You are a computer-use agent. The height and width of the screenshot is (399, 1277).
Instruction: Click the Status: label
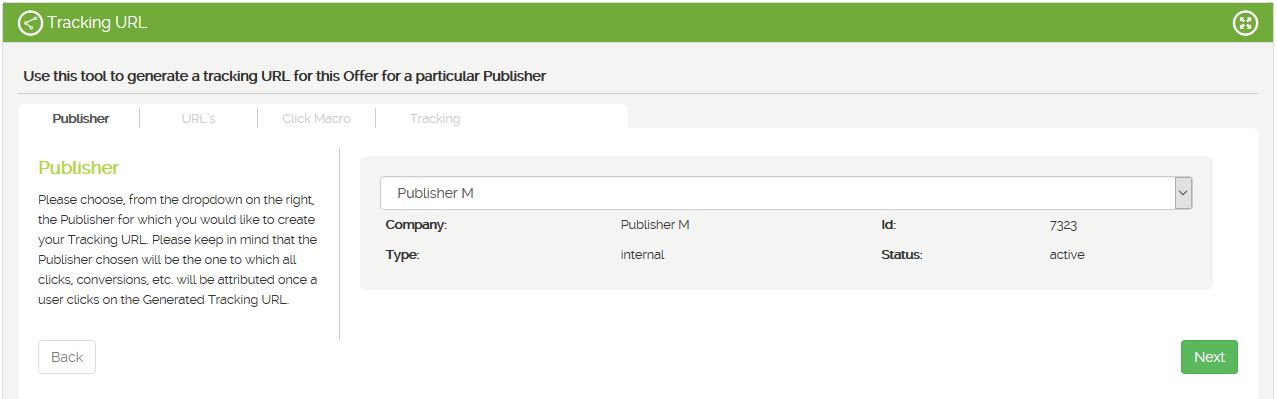tap(901, 255)
